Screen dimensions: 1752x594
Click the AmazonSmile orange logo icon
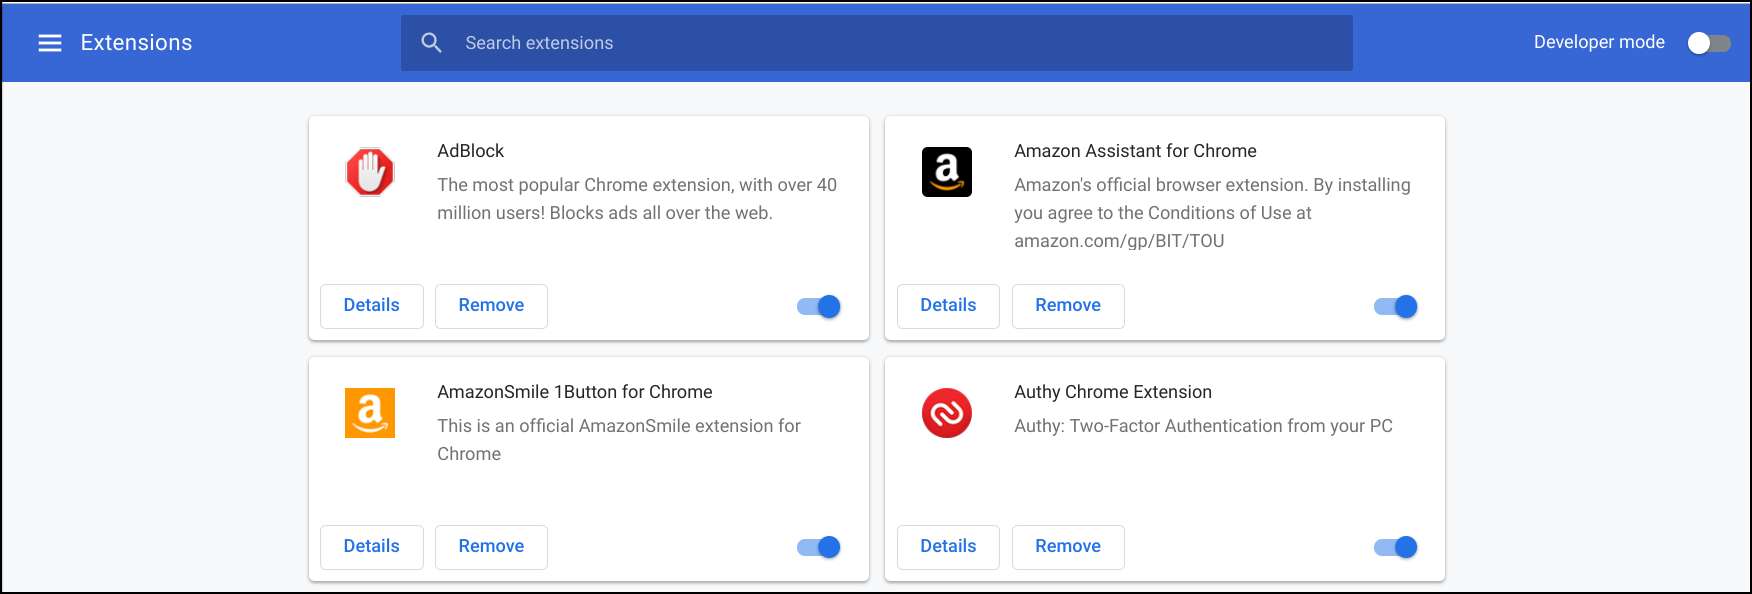click(x=370, y=413)
